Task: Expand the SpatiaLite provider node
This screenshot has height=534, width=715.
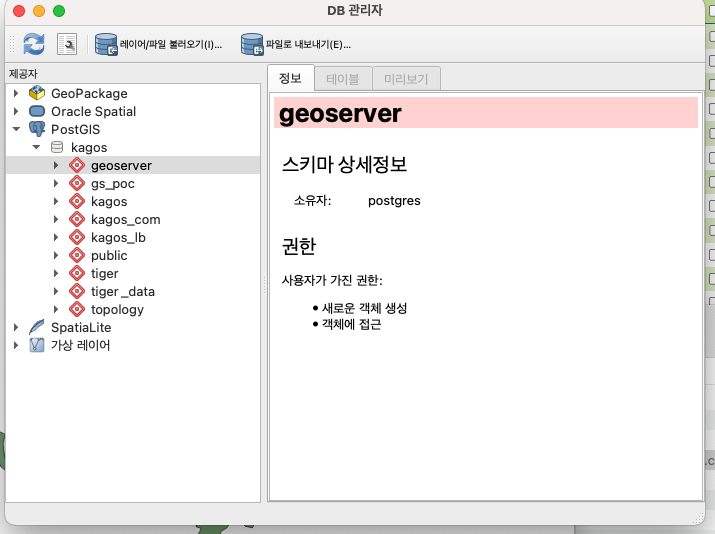Action: pos(16,327)
